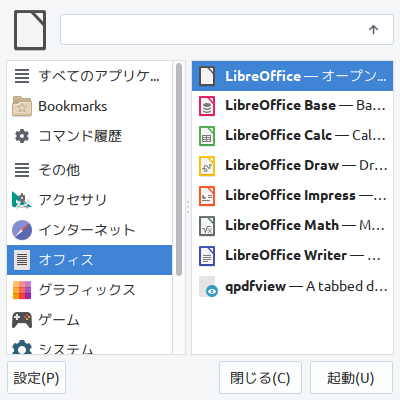The height and width of the screenshot is (400, 400).
Task: Select qpdfview — A tabbed entry
Action: [x=292, y=287]
